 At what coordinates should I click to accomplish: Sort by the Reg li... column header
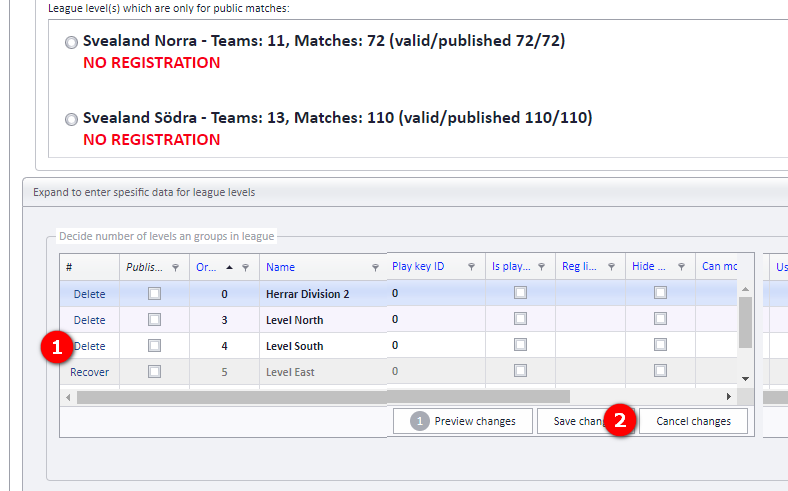point(579,266)
